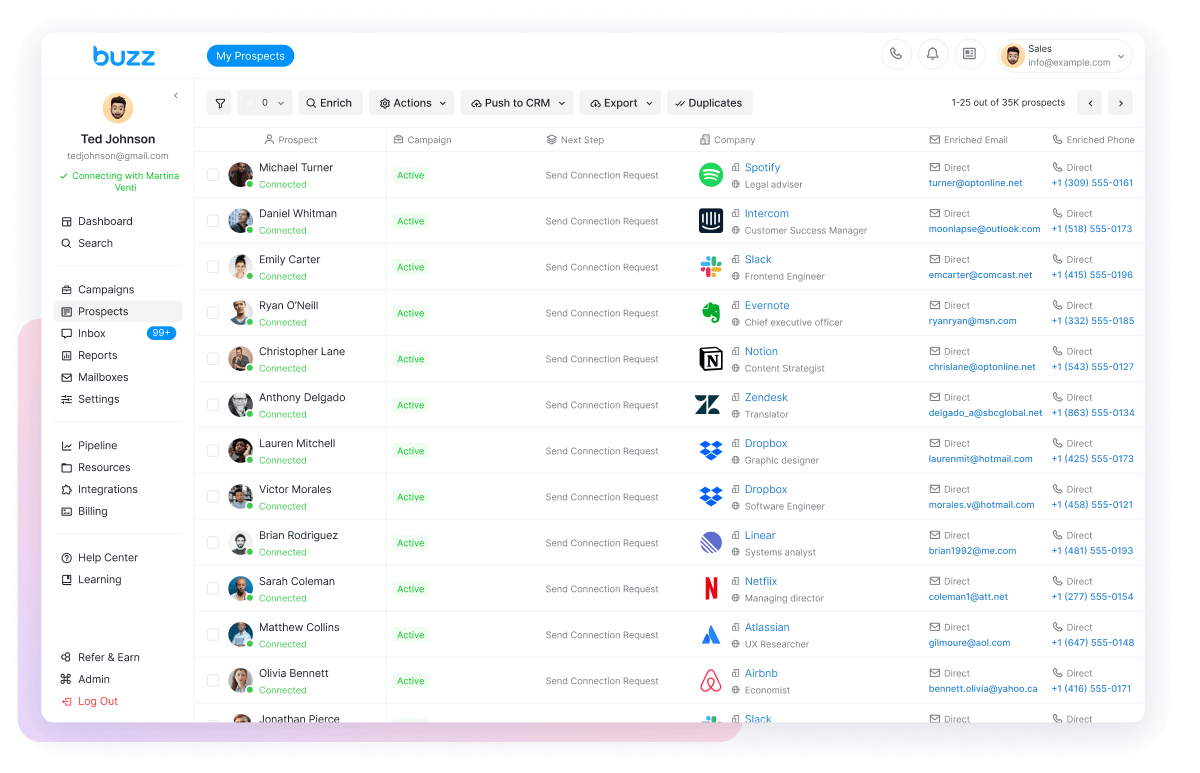Click the filter funnel icon
This screenshot has height=773, width=1200.
tap(220, 103)
